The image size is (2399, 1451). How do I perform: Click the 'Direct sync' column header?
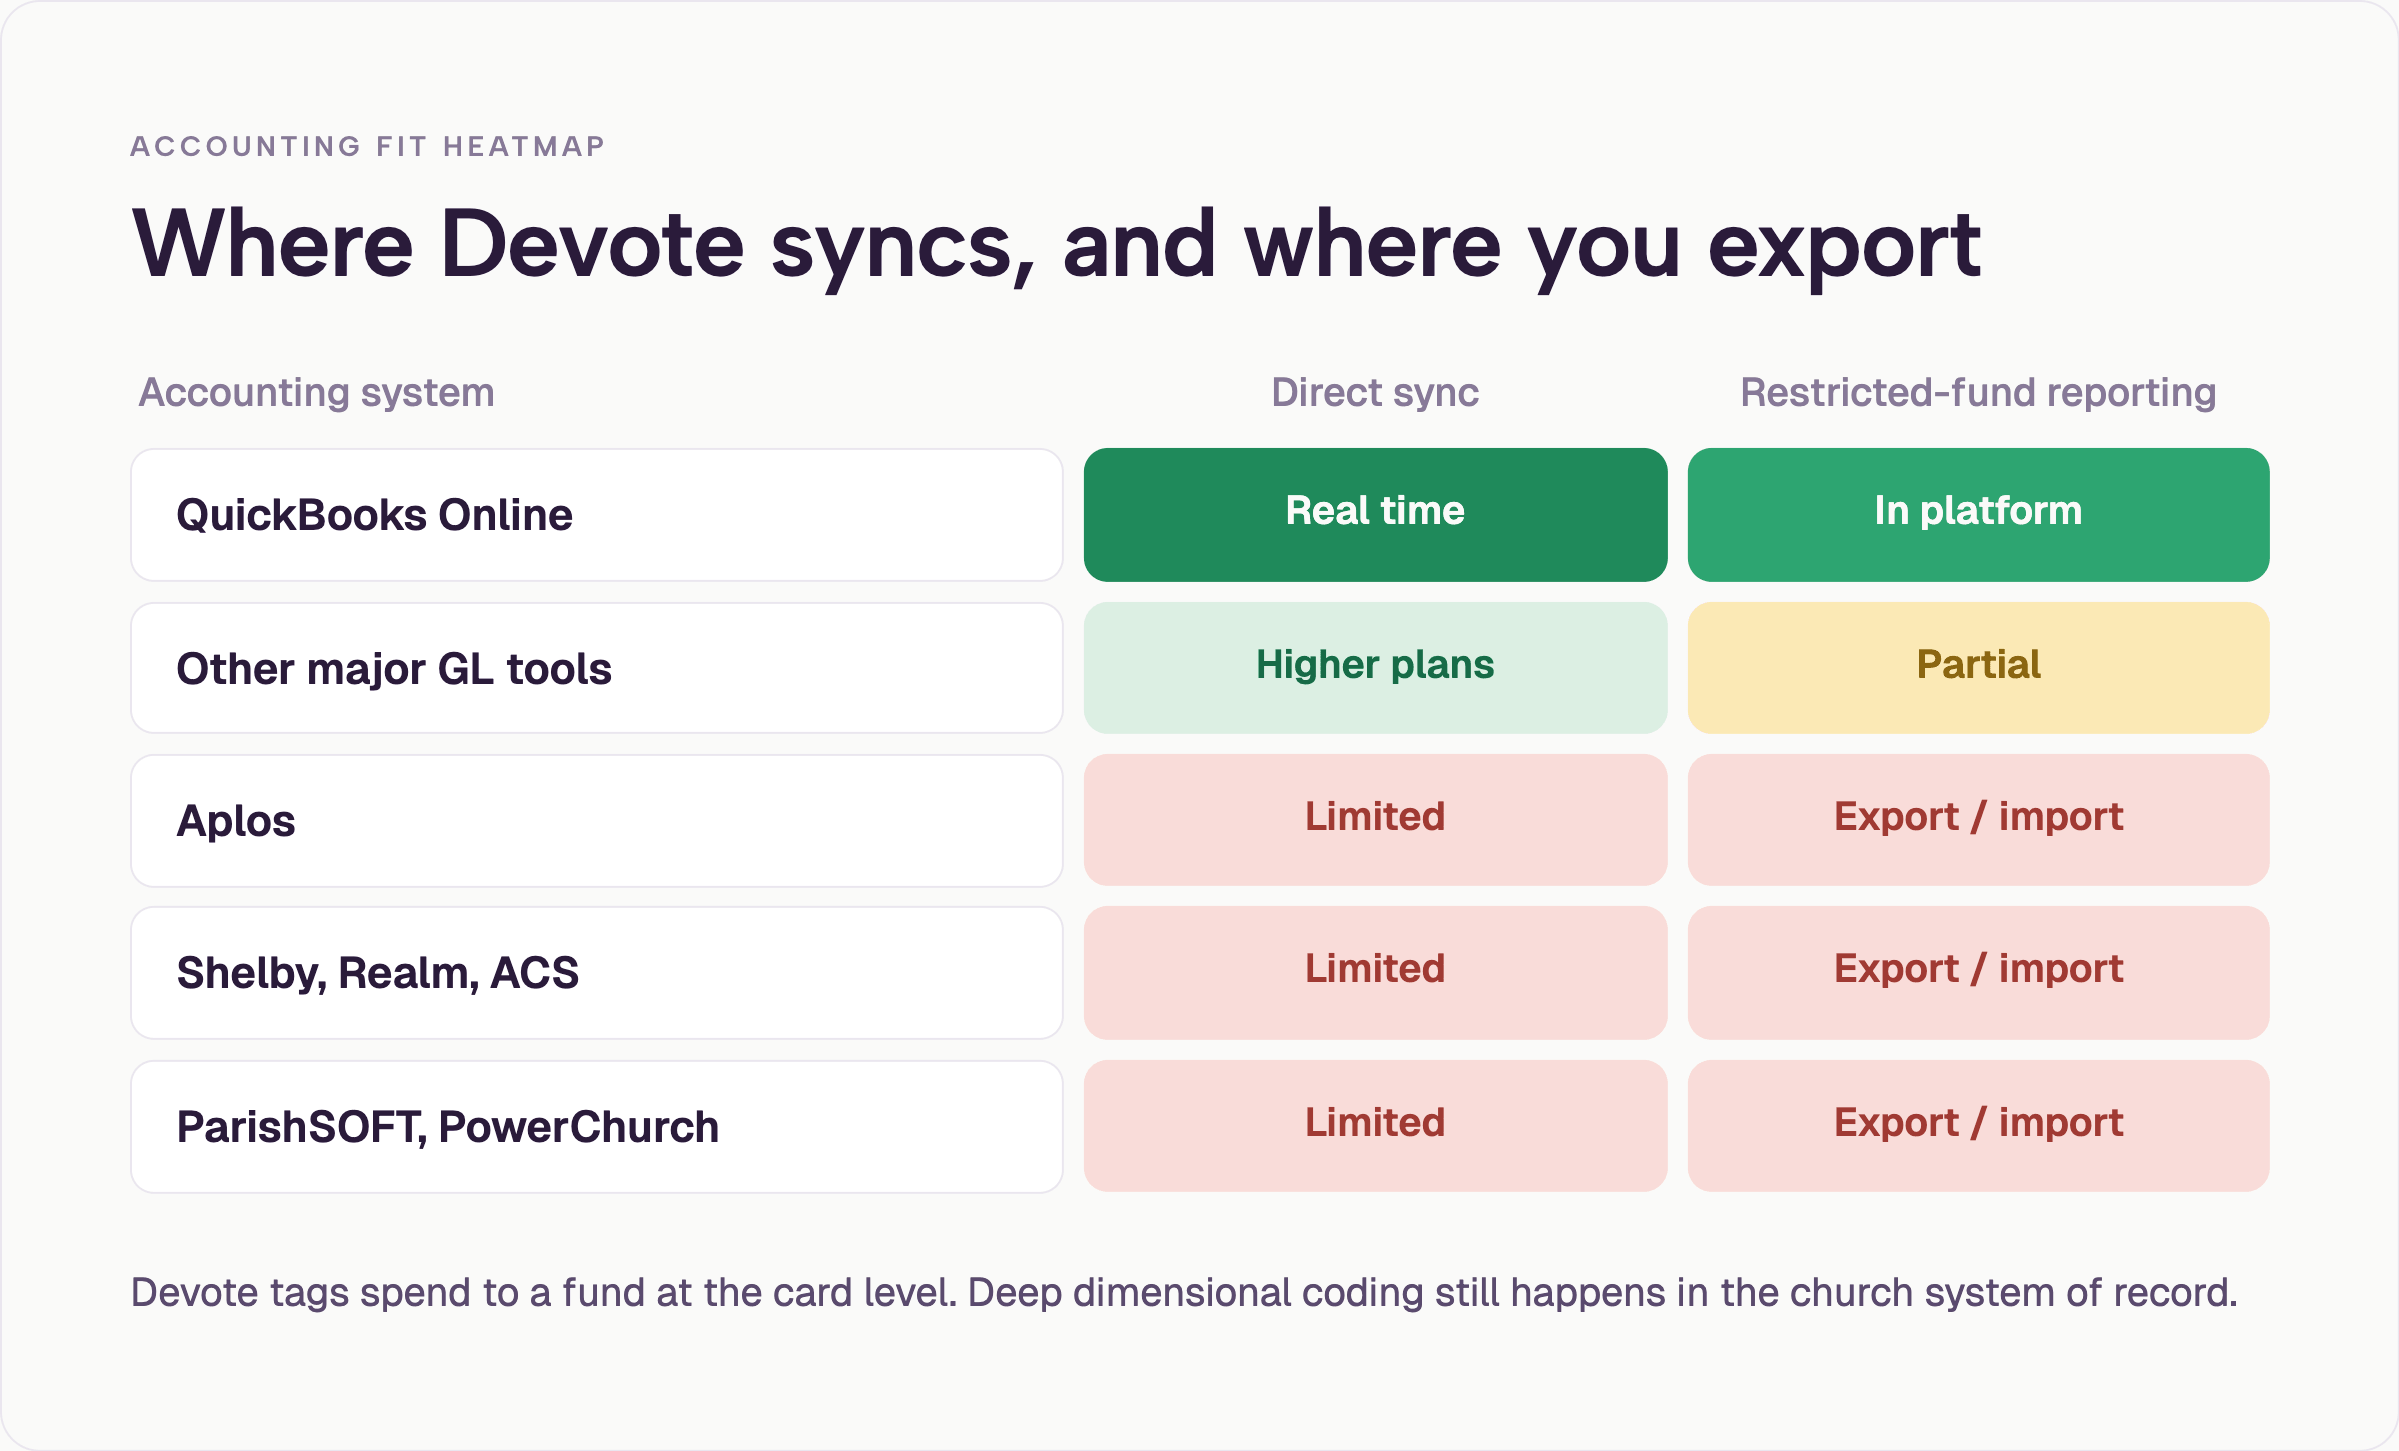point(1375,392)
